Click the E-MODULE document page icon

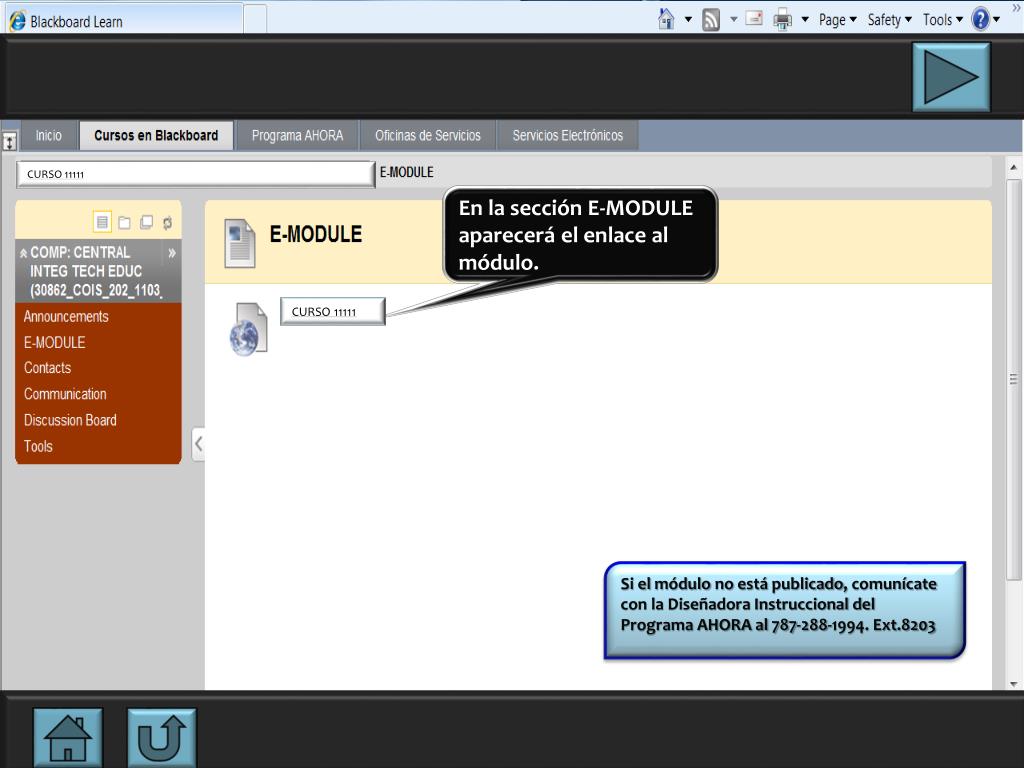[240, 243]
